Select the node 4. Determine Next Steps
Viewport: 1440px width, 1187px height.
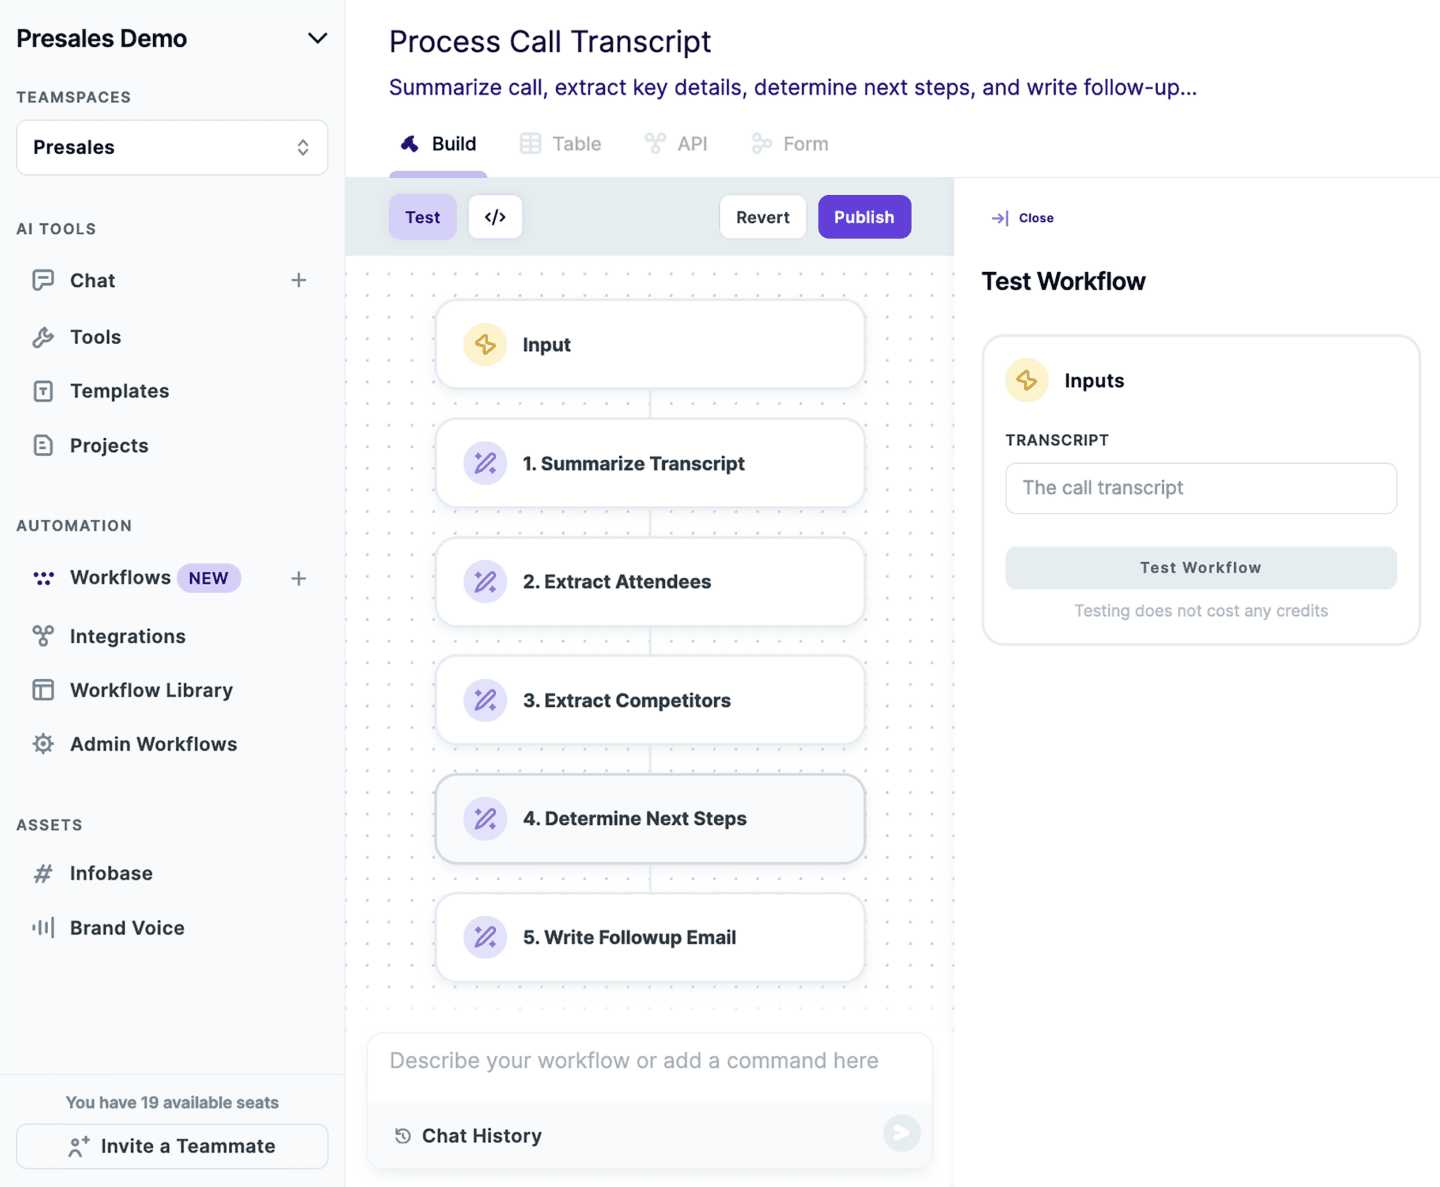pyautogui.click(x=649, y=818)
